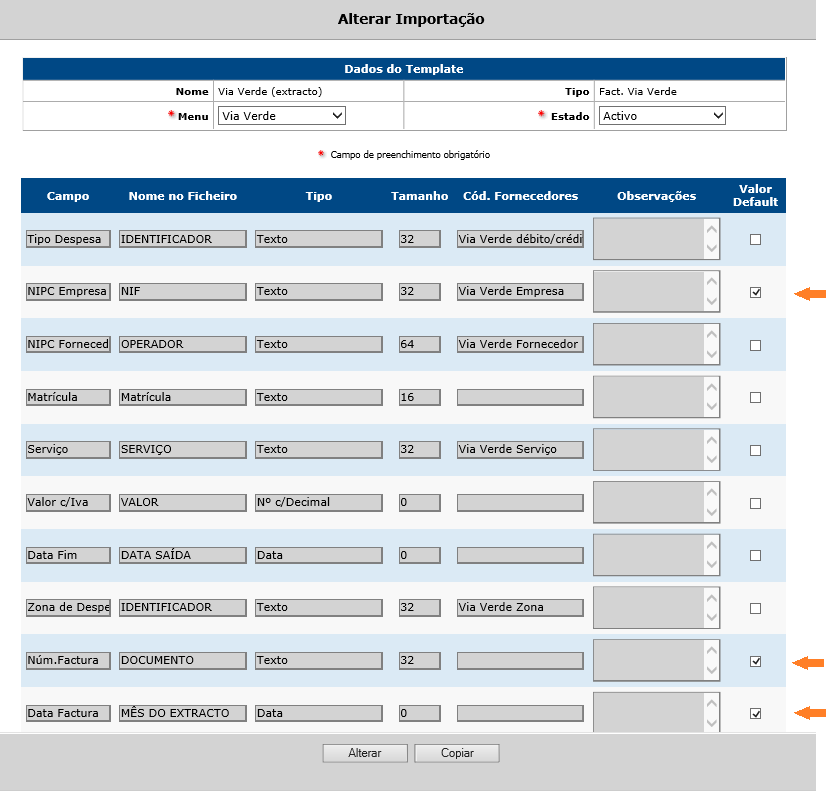Click scroll-down arrow in NIPC Empresa observations box

tap(712, 301)
